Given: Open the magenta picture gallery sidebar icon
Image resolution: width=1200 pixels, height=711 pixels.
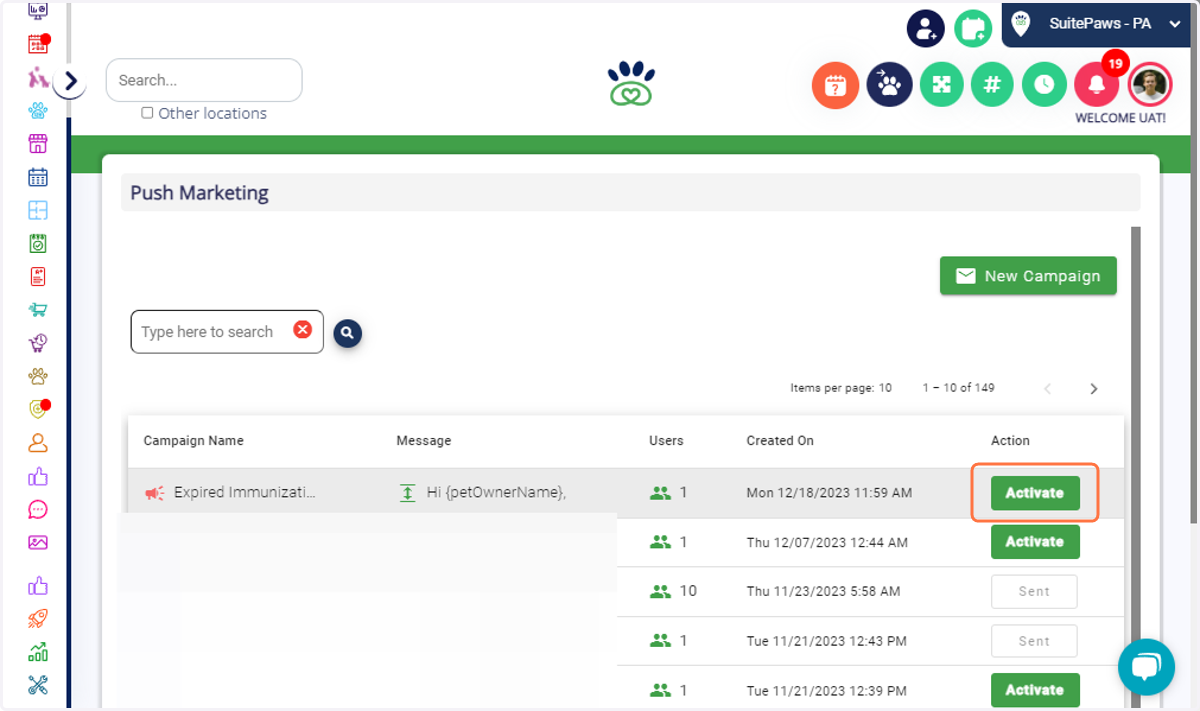Looking at the screenshot, I should click(38, 542).
